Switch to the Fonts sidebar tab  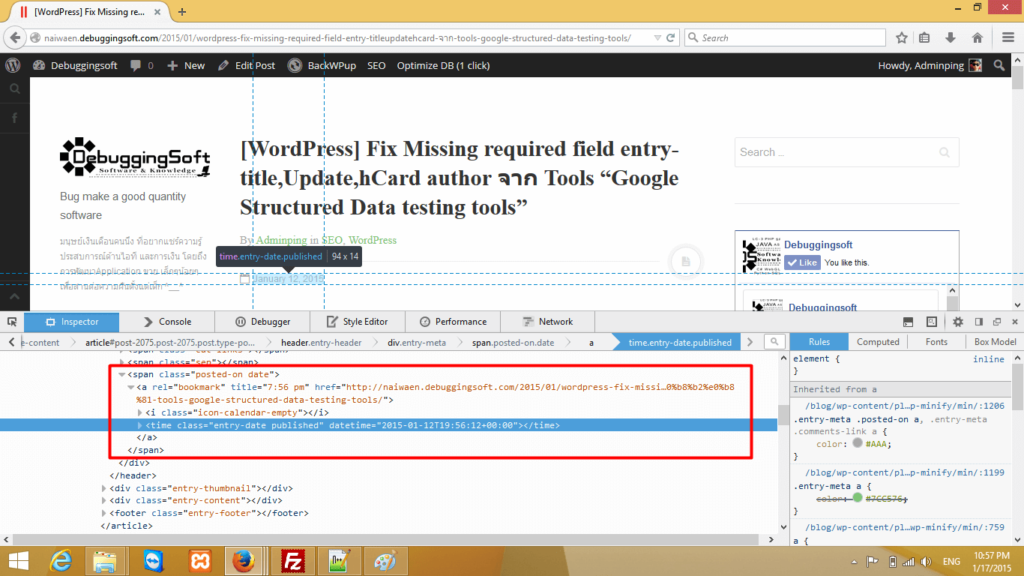[x=936, y=342]
